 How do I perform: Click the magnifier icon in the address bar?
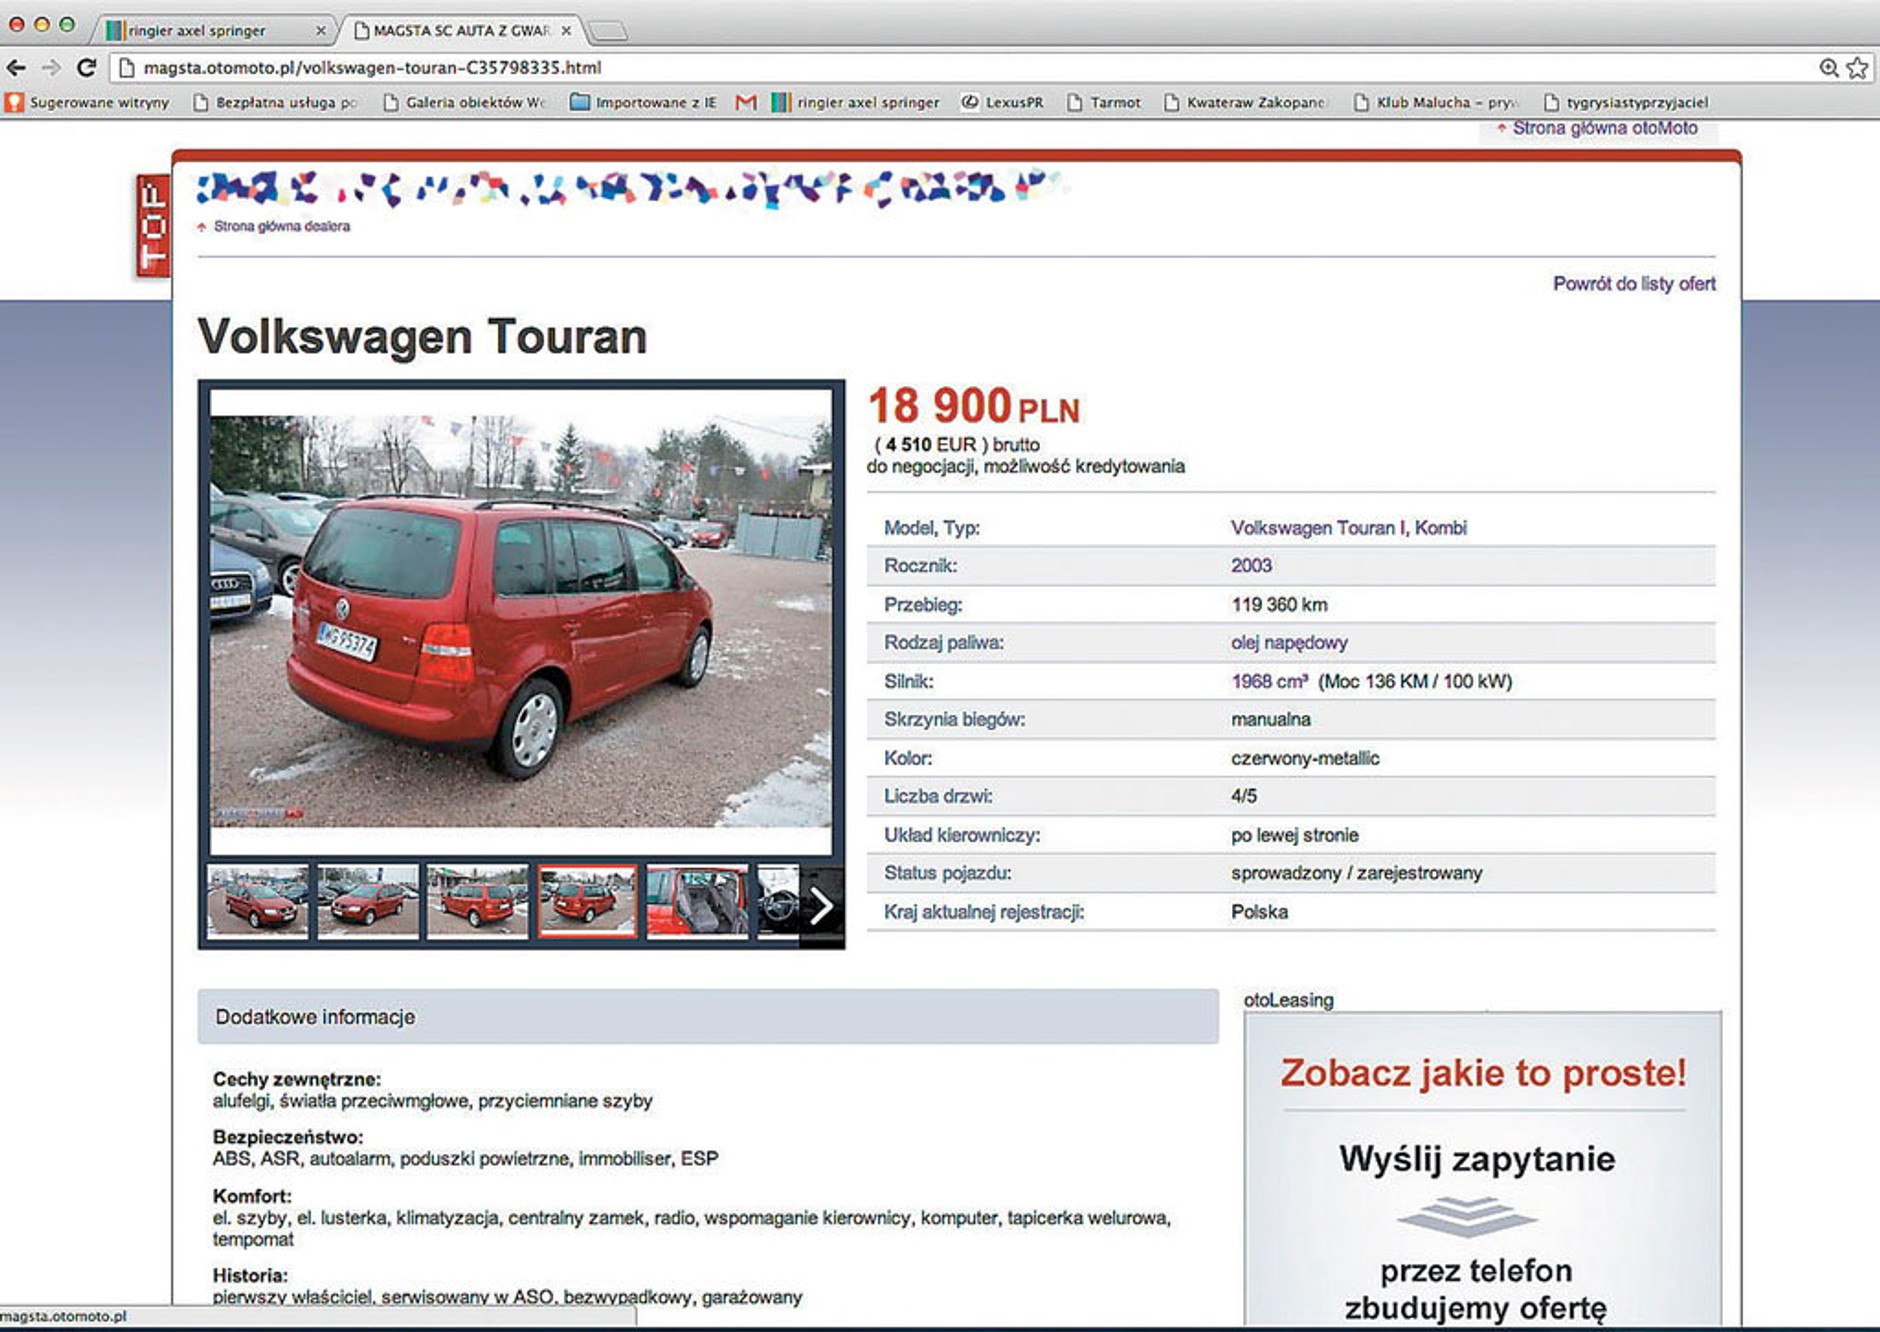[1829, 67]
